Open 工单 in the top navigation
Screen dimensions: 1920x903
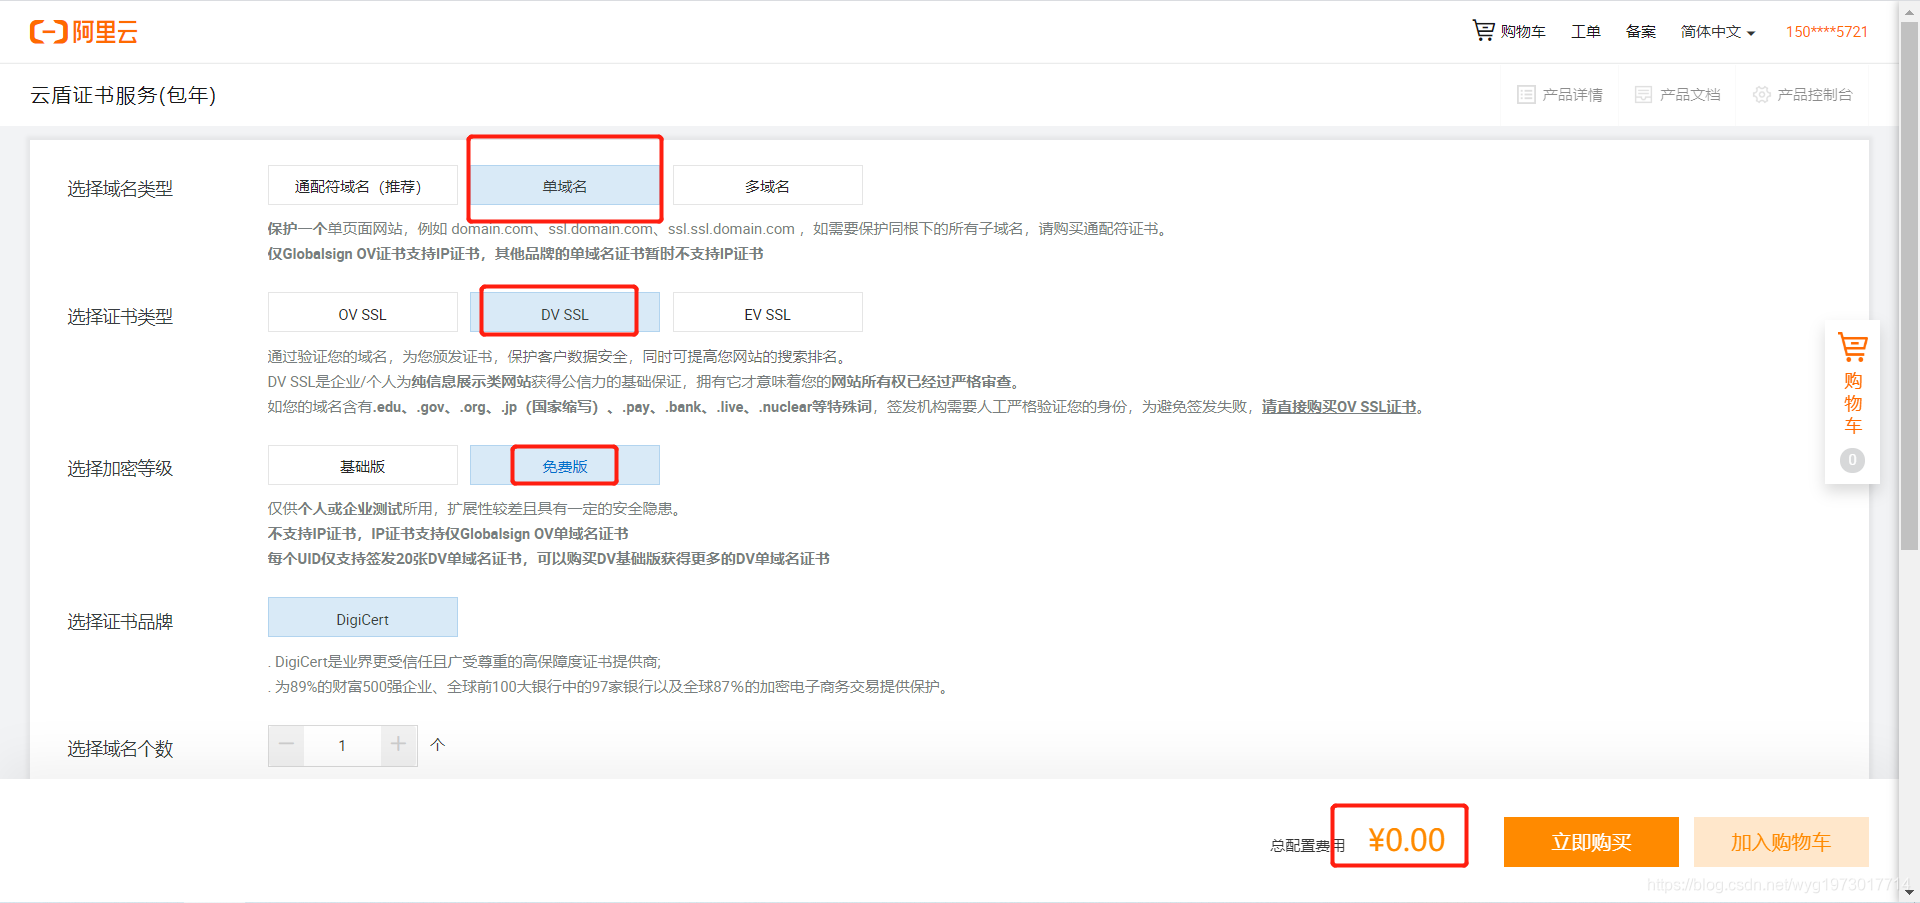tap(1586, 32)
